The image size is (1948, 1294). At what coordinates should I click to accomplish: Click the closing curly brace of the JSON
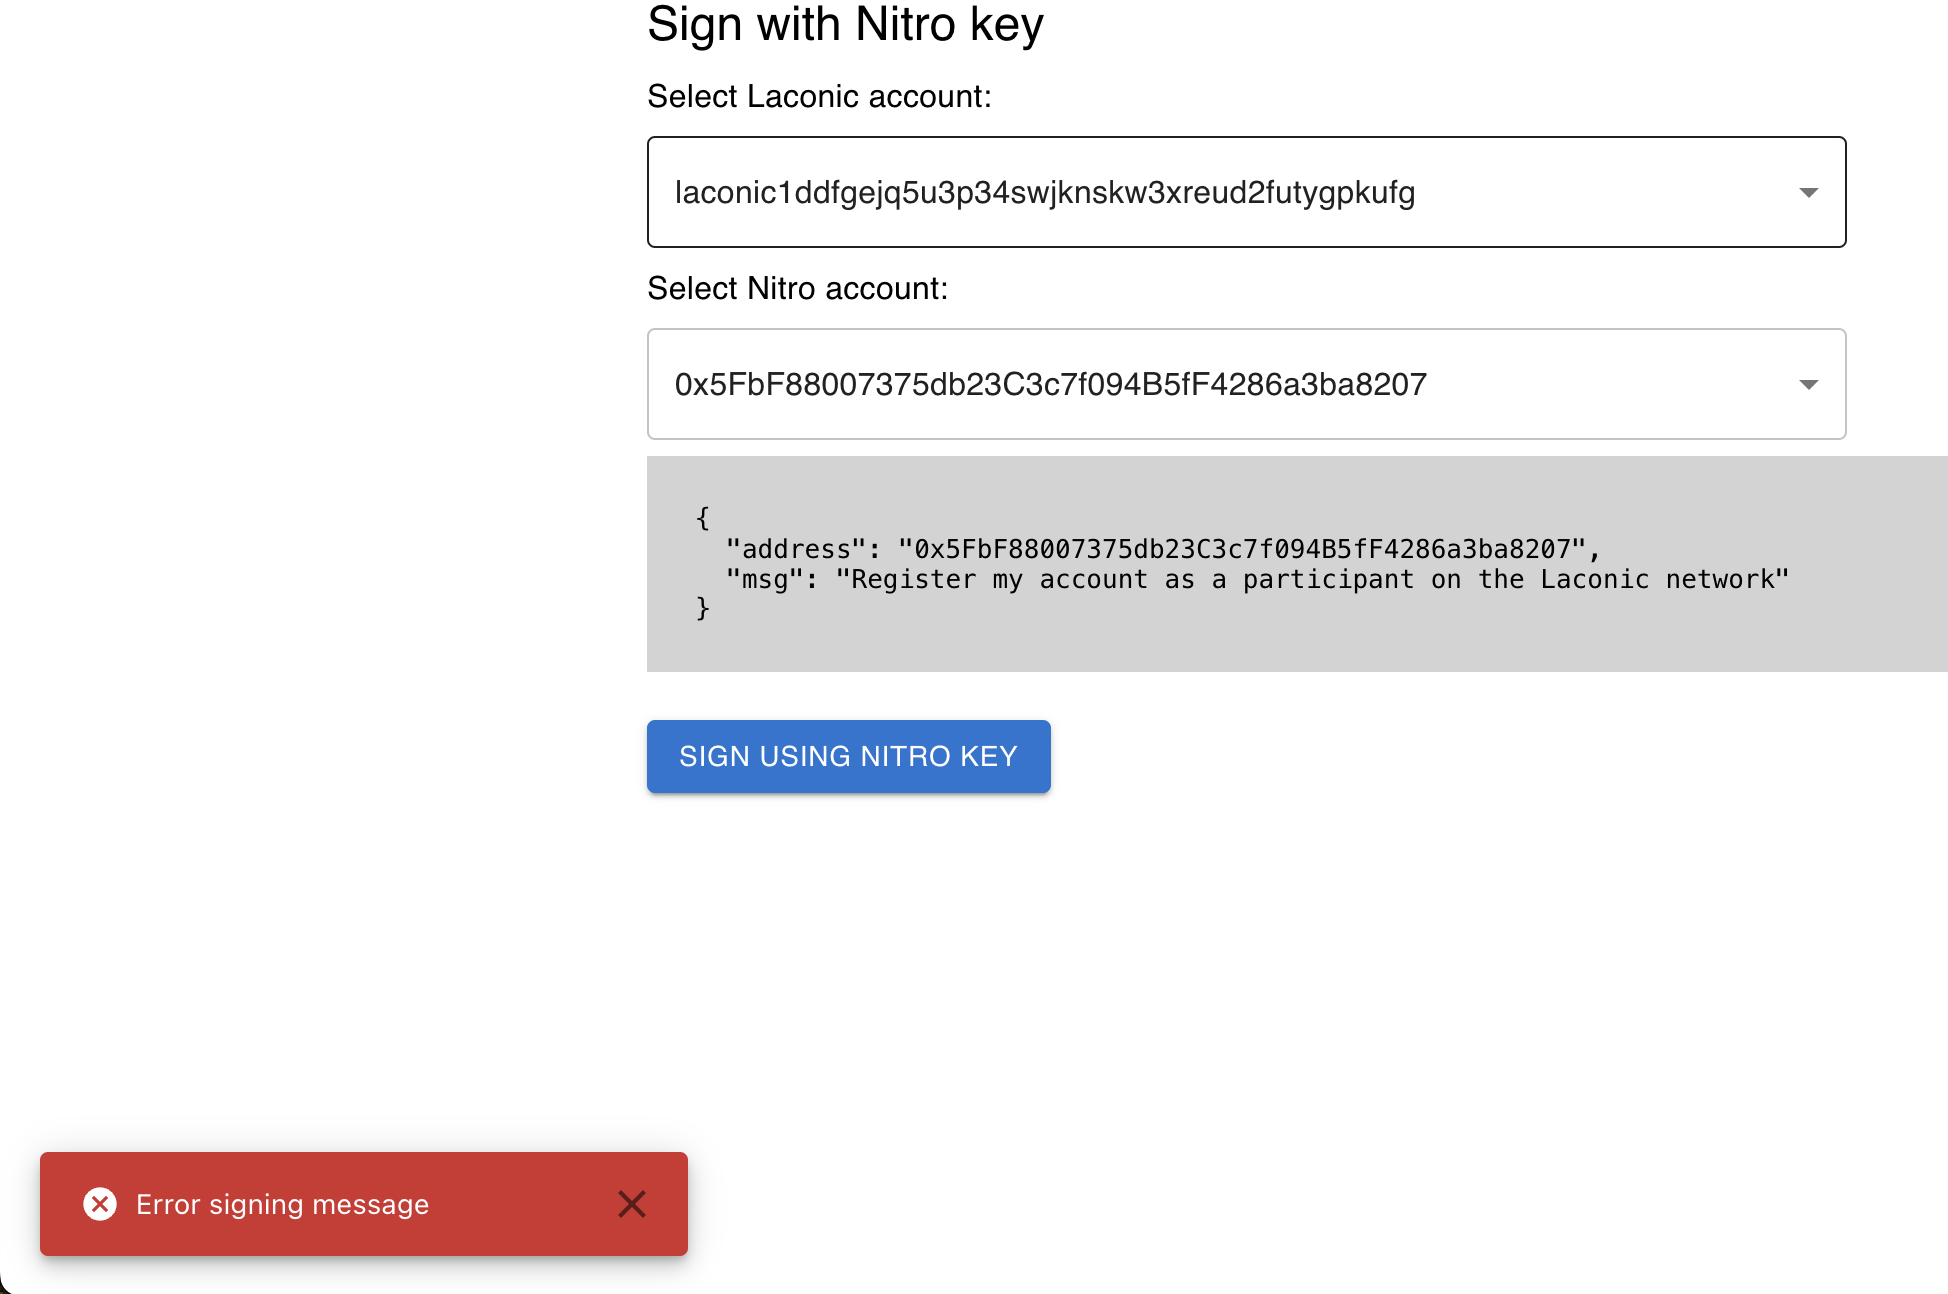click(703, 608)
